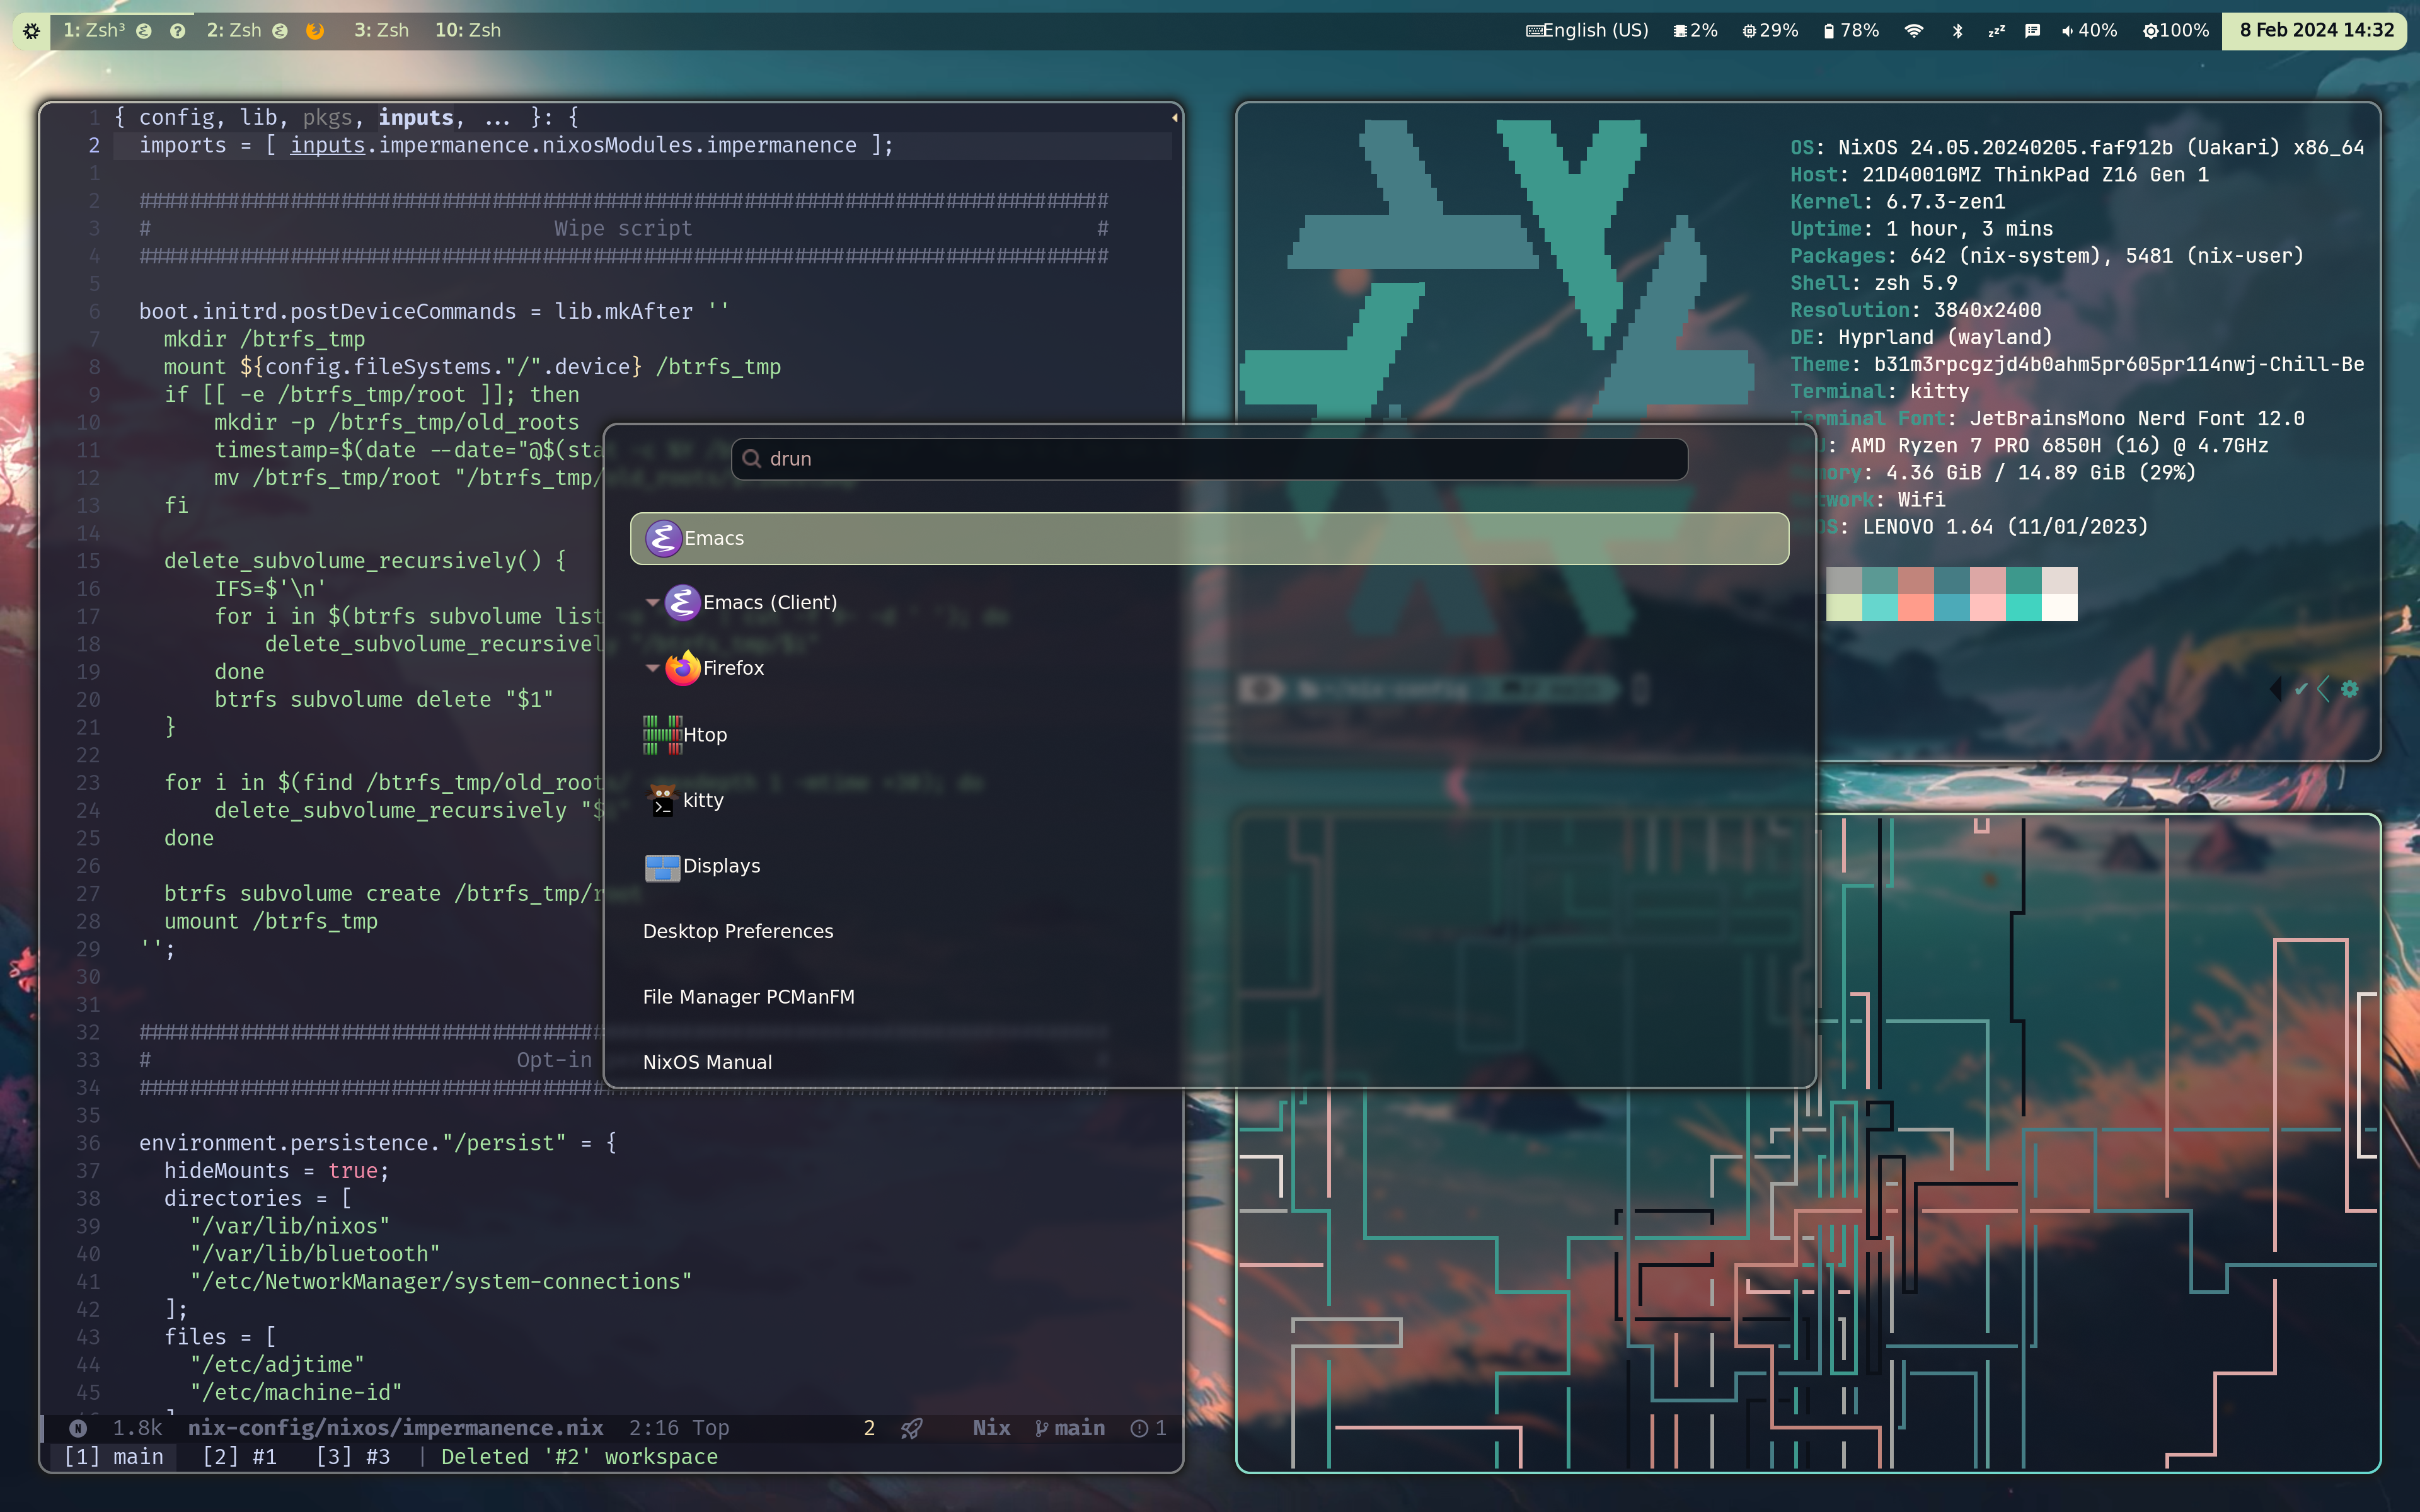Switch to workspace 3: Zsh
The image size is (2420, 1512).
(381, 31)
